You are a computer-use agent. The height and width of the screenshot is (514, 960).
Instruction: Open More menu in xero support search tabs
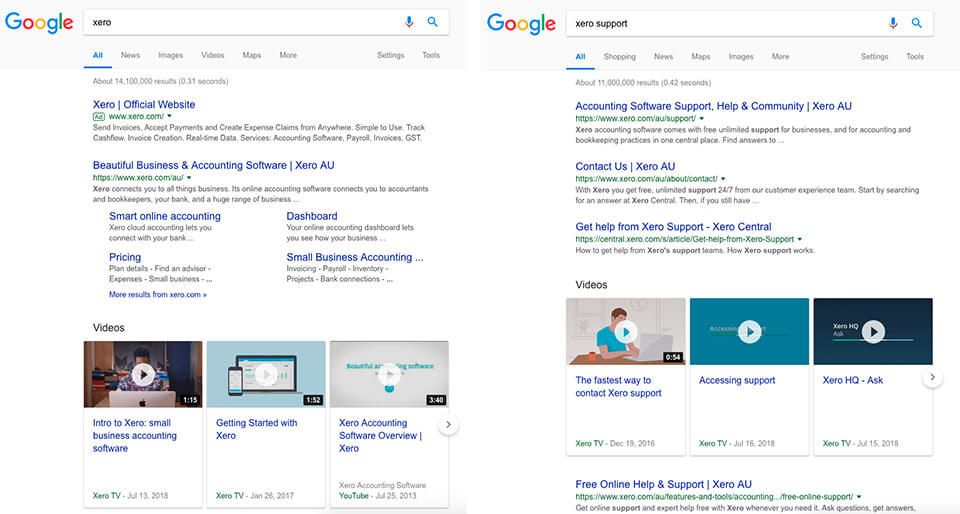(781, 56)
